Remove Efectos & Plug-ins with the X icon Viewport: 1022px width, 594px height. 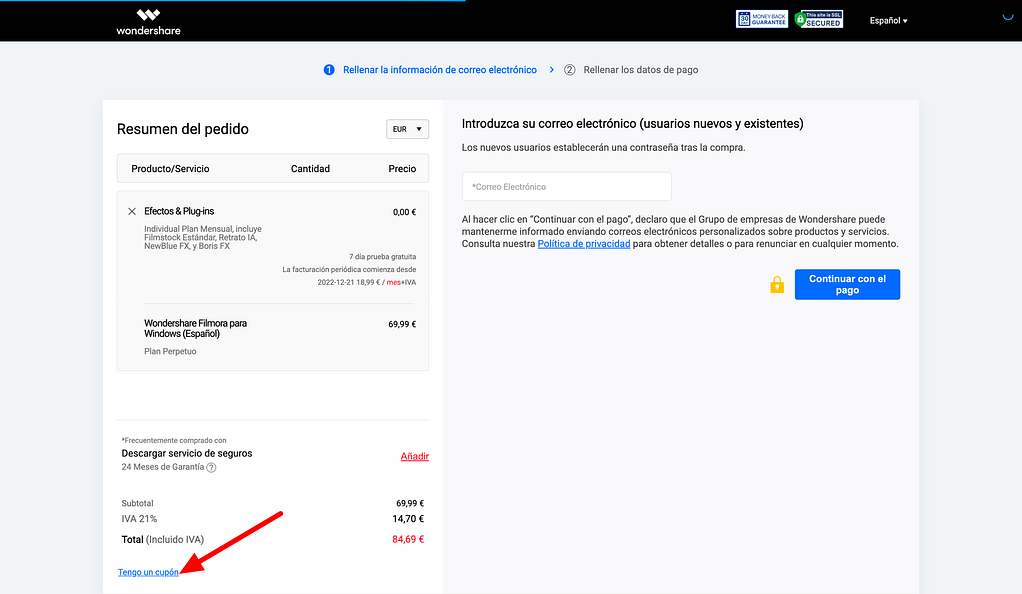point(132,211)
